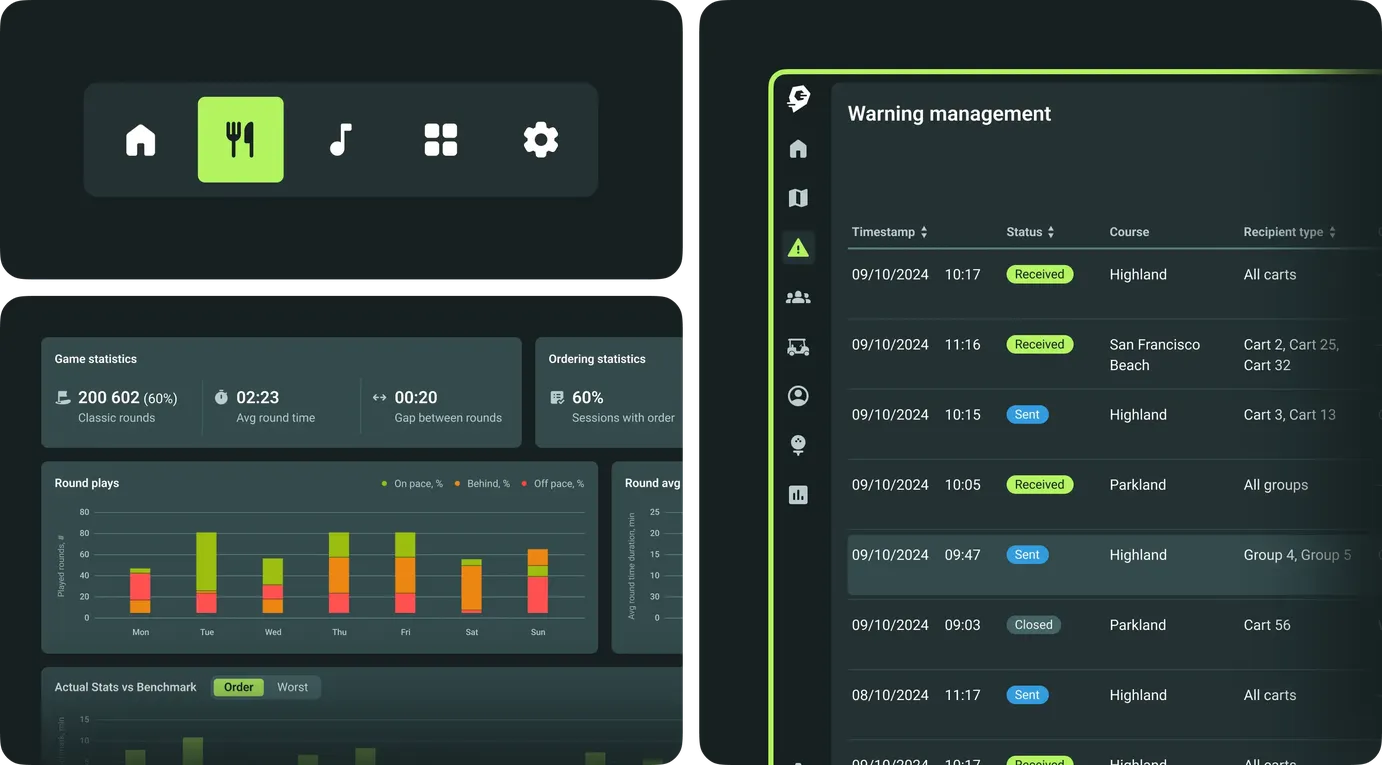Image resolution: width=1382 pixels, height=765 pixels.
Task: Open settings with the gear icon
Action: 541,140
